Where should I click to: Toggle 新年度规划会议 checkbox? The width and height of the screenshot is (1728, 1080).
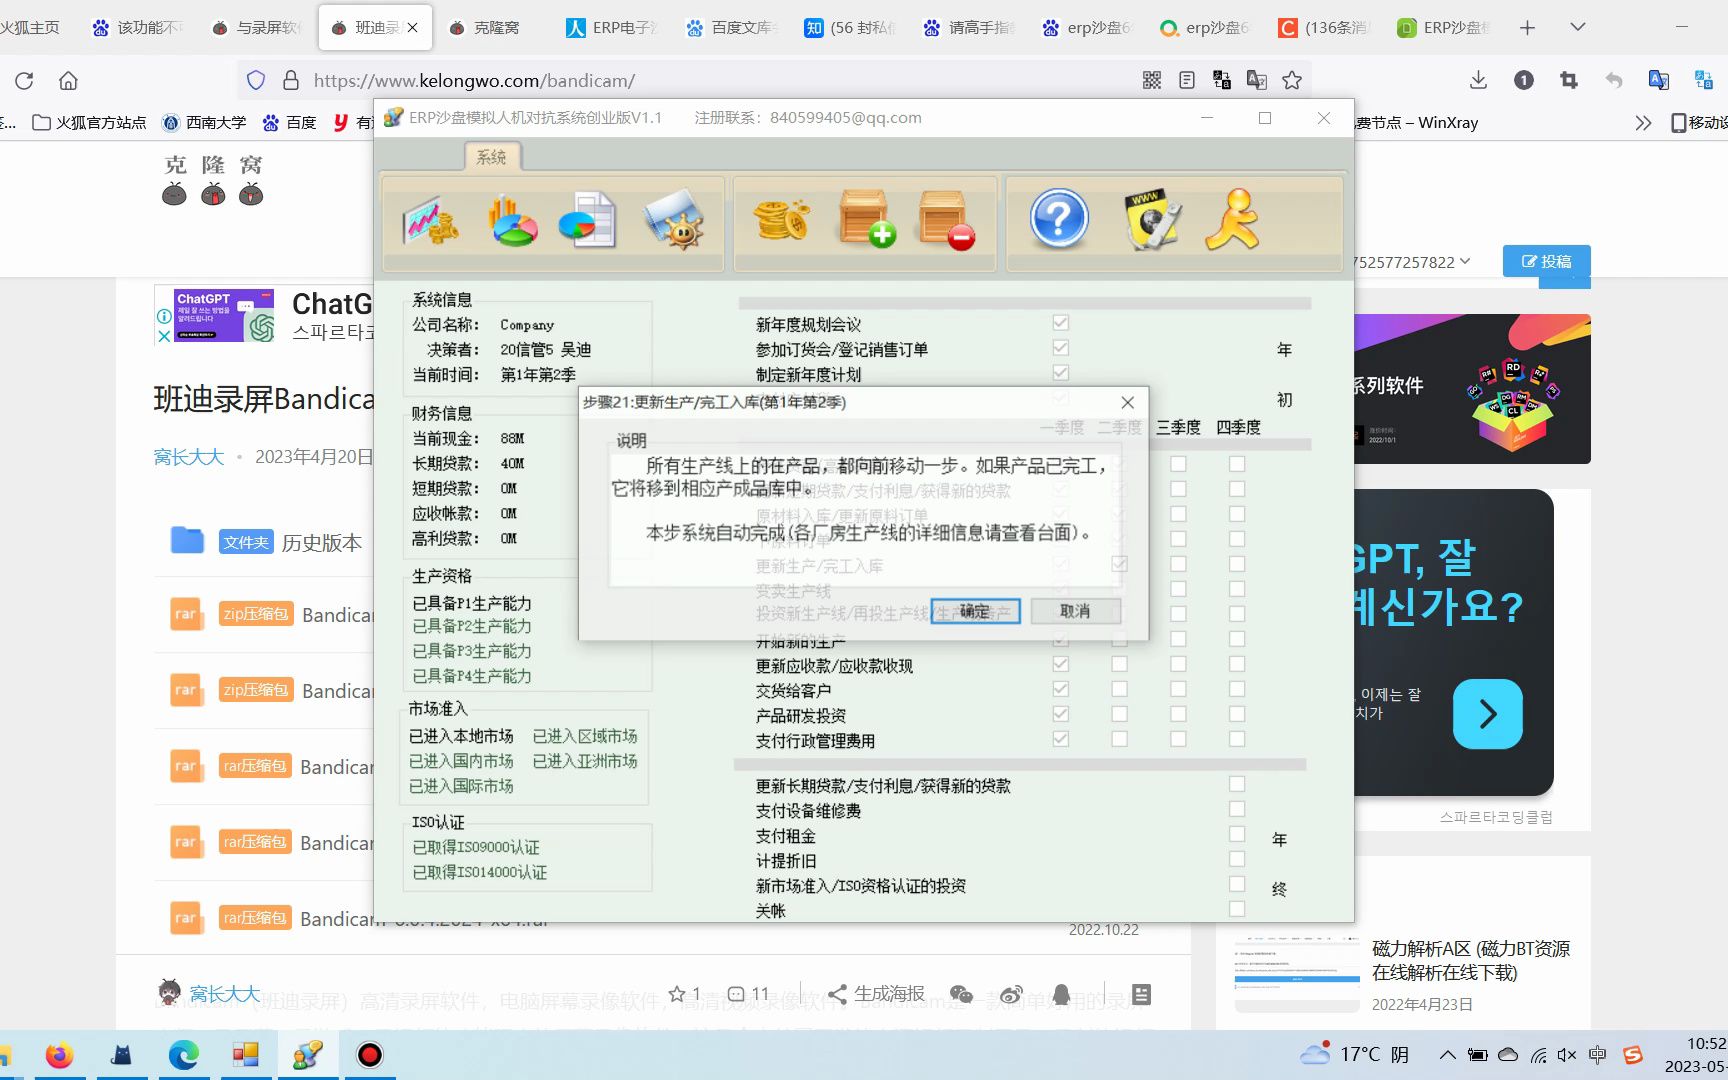[x=1061, y=323]
